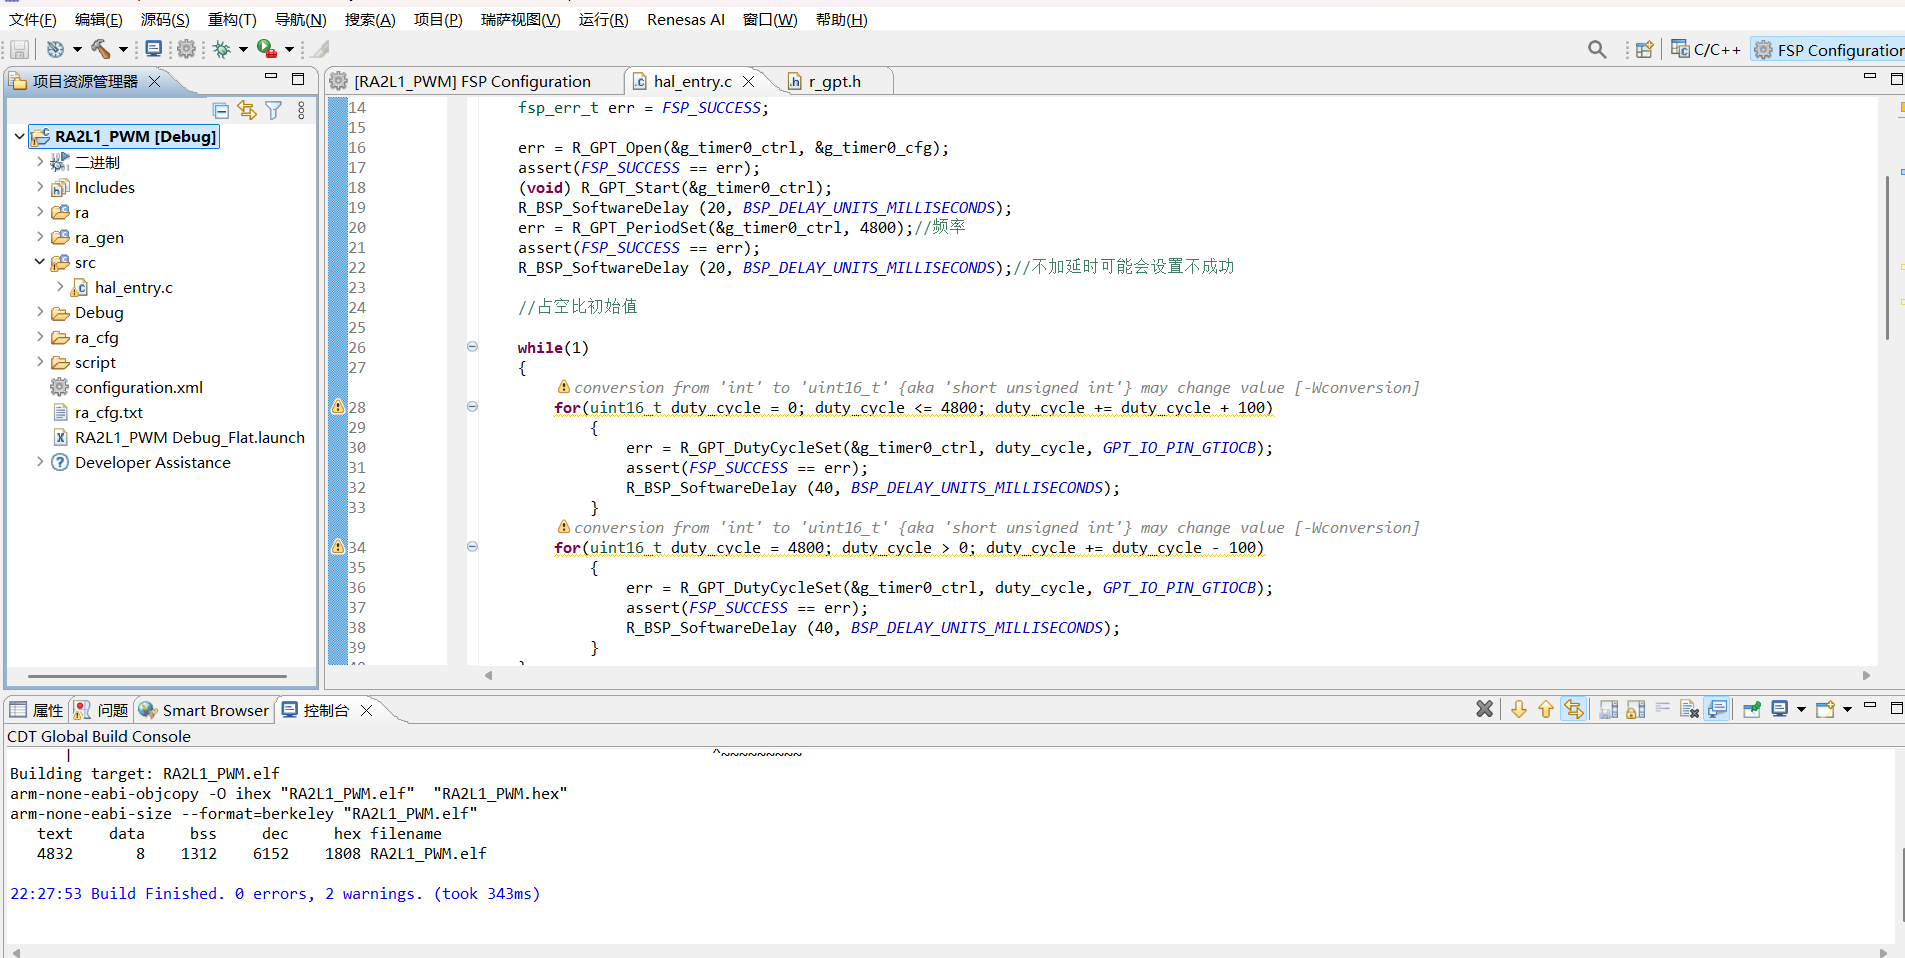Expand the Developer Assistance node arrow

(40, 462)
